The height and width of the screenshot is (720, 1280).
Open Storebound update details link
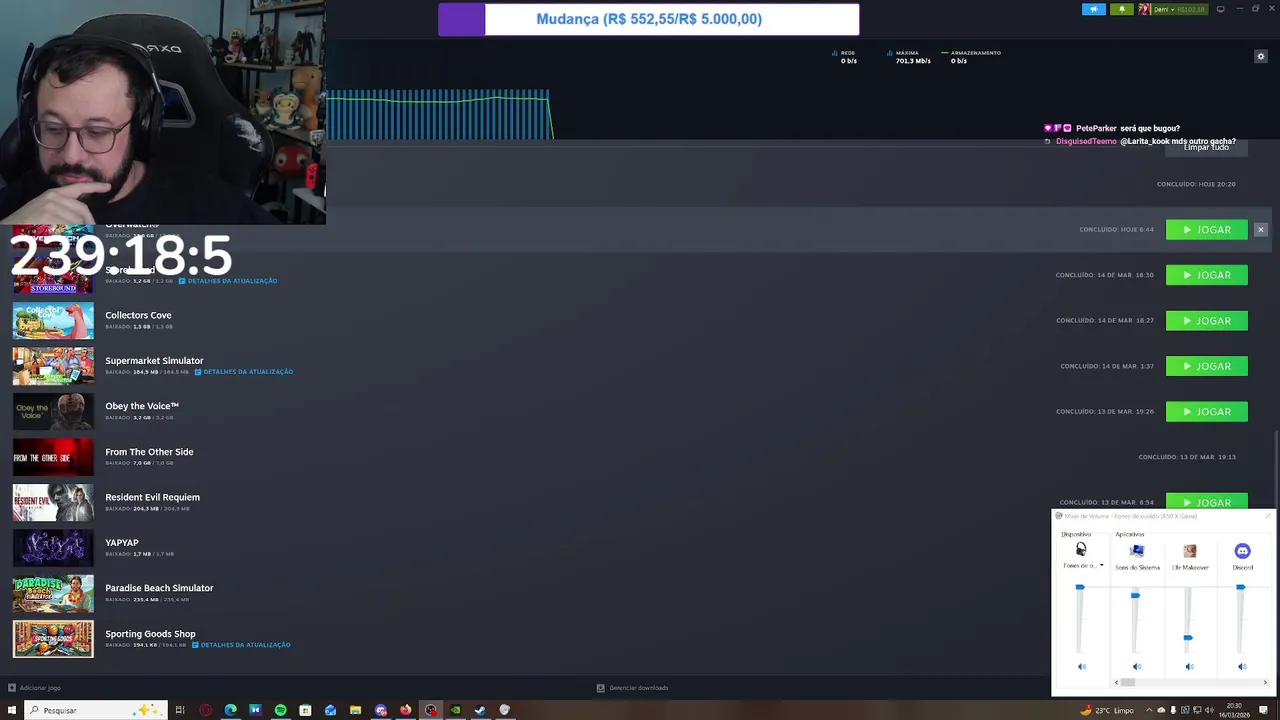(228, 281)
